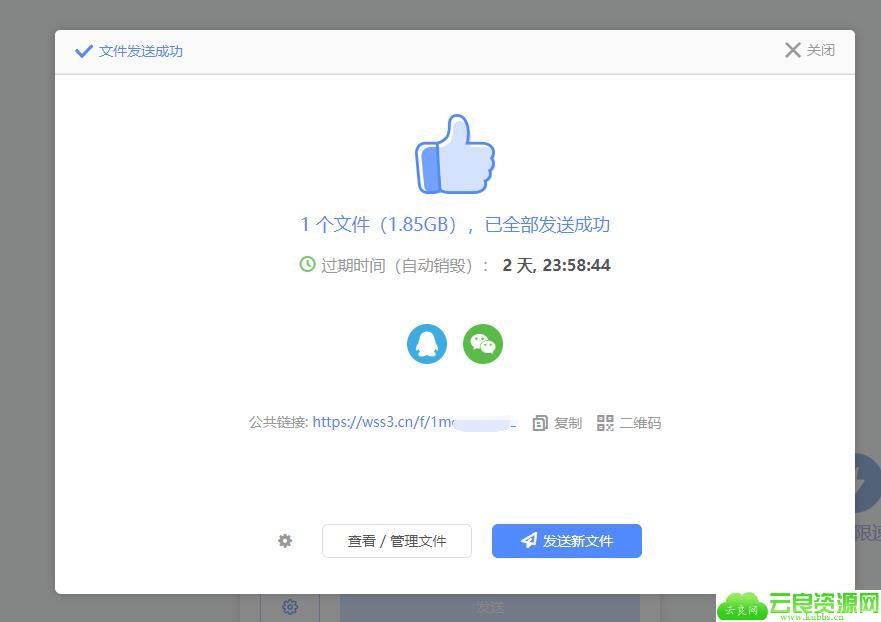This screenshot has width=881, height=622.
Task: Click the 已全部发送成功 status message
Action: (547, 224)
